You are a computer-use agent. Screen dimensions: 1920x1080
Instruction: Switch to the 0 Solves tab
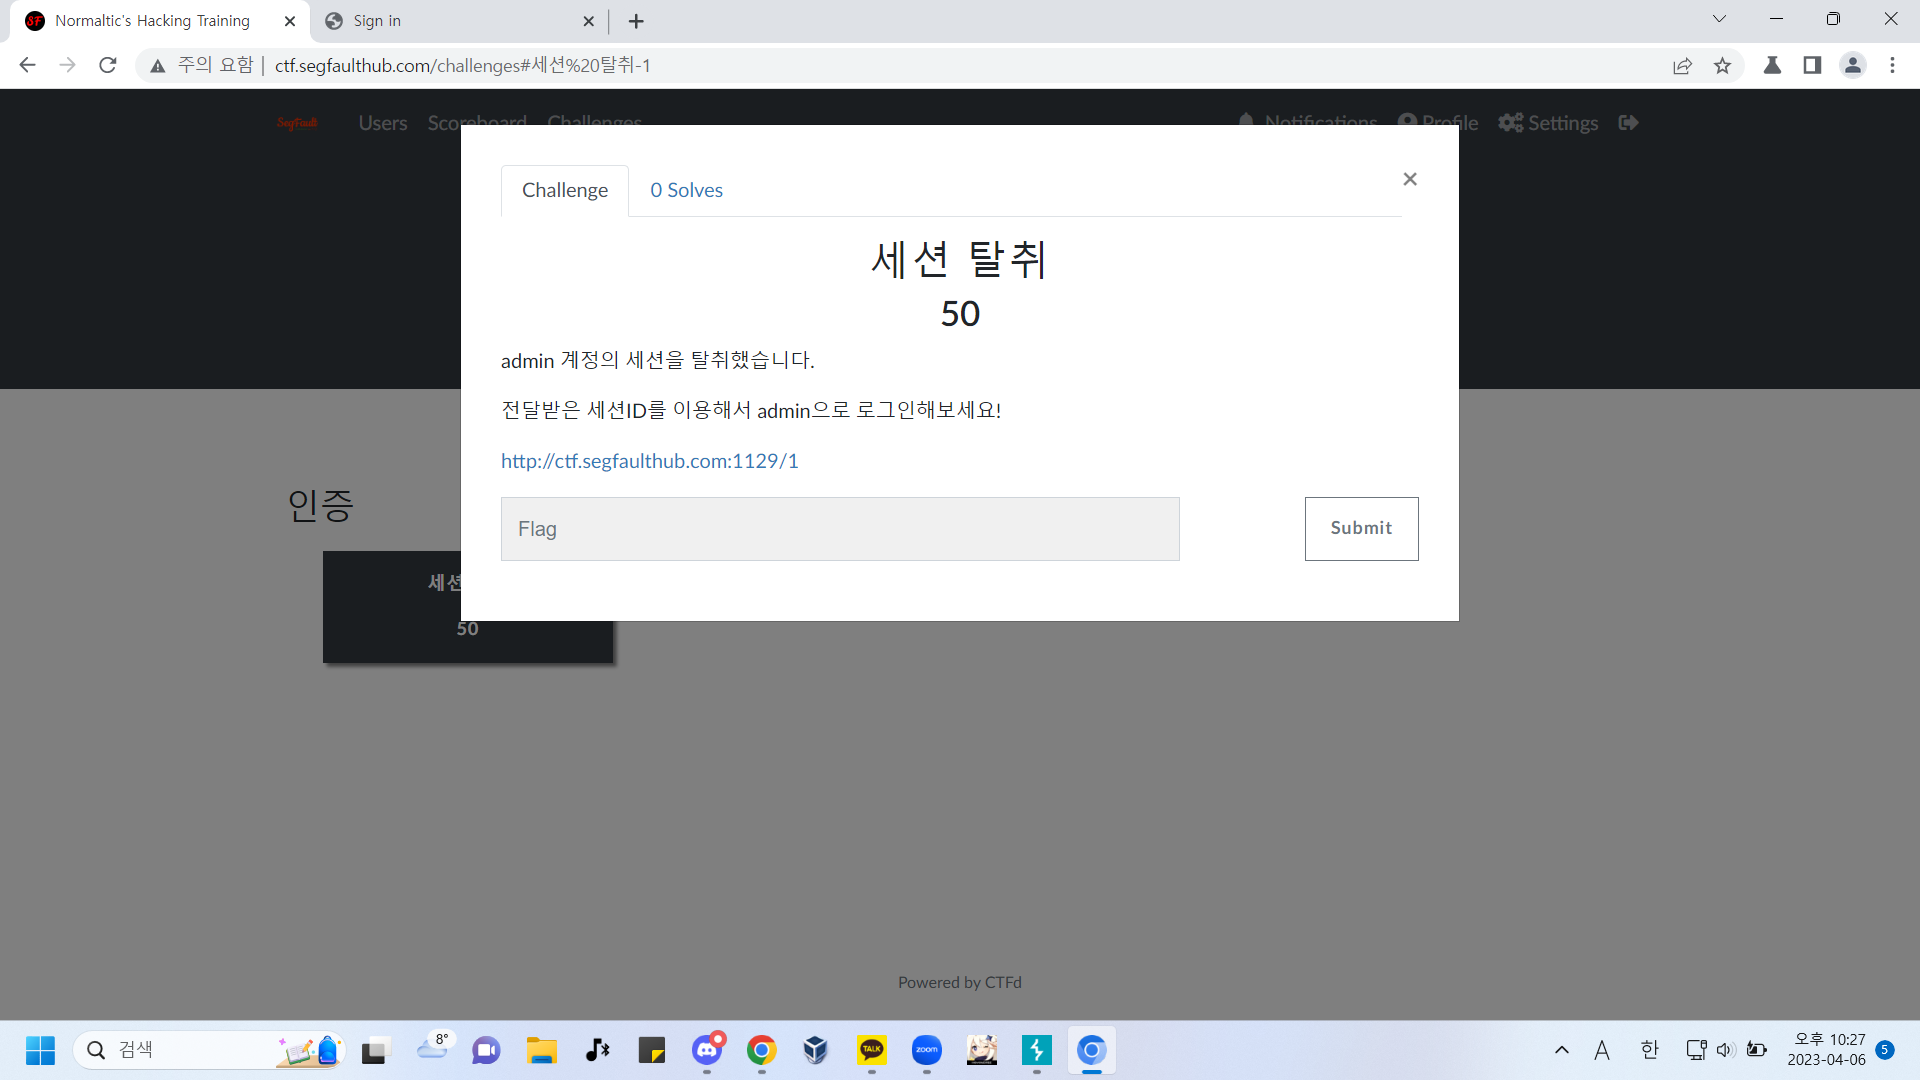pos(686,190)
